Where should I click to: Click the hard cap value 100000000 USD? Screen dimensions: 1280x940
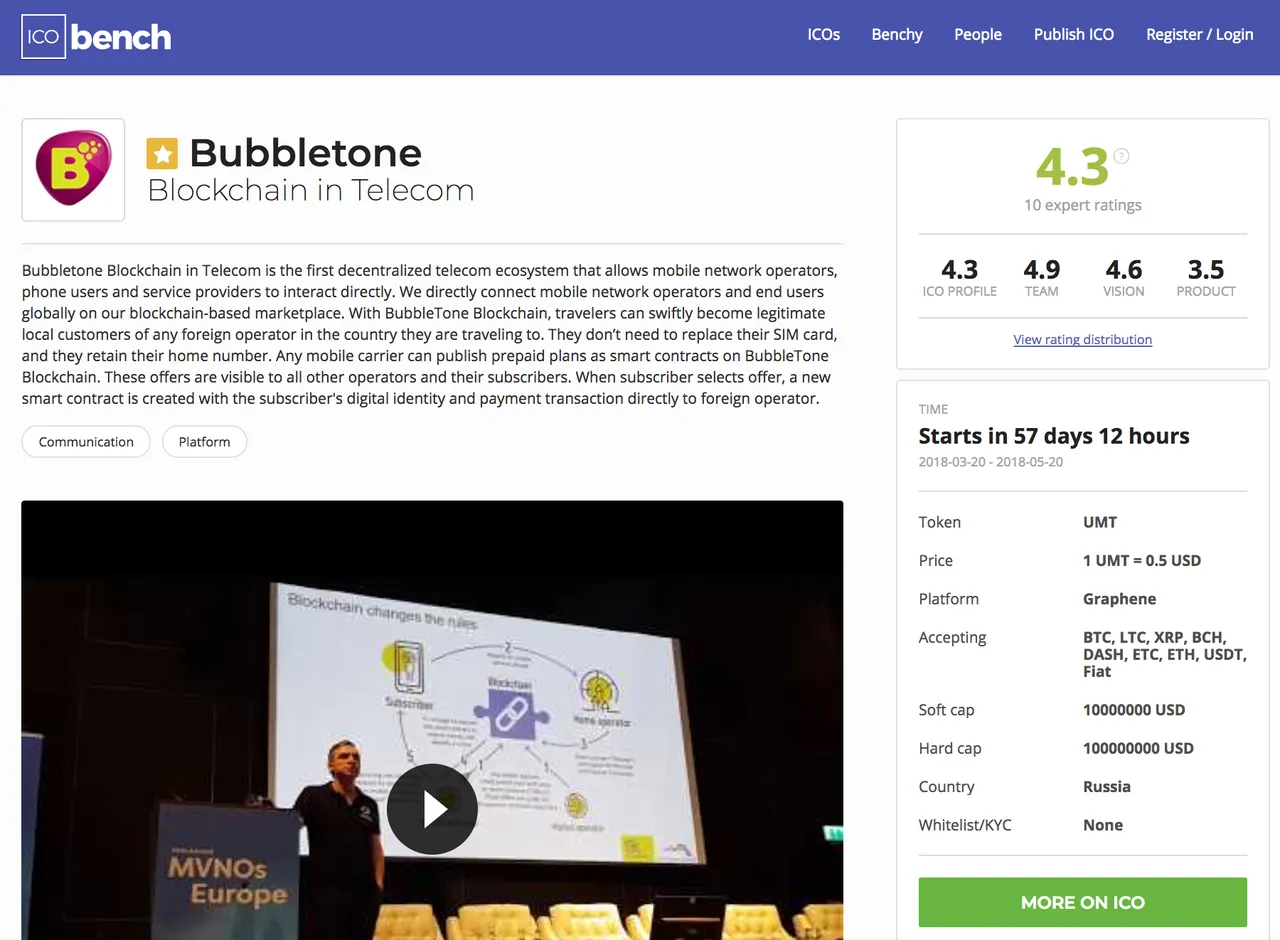coord(1138,748)
